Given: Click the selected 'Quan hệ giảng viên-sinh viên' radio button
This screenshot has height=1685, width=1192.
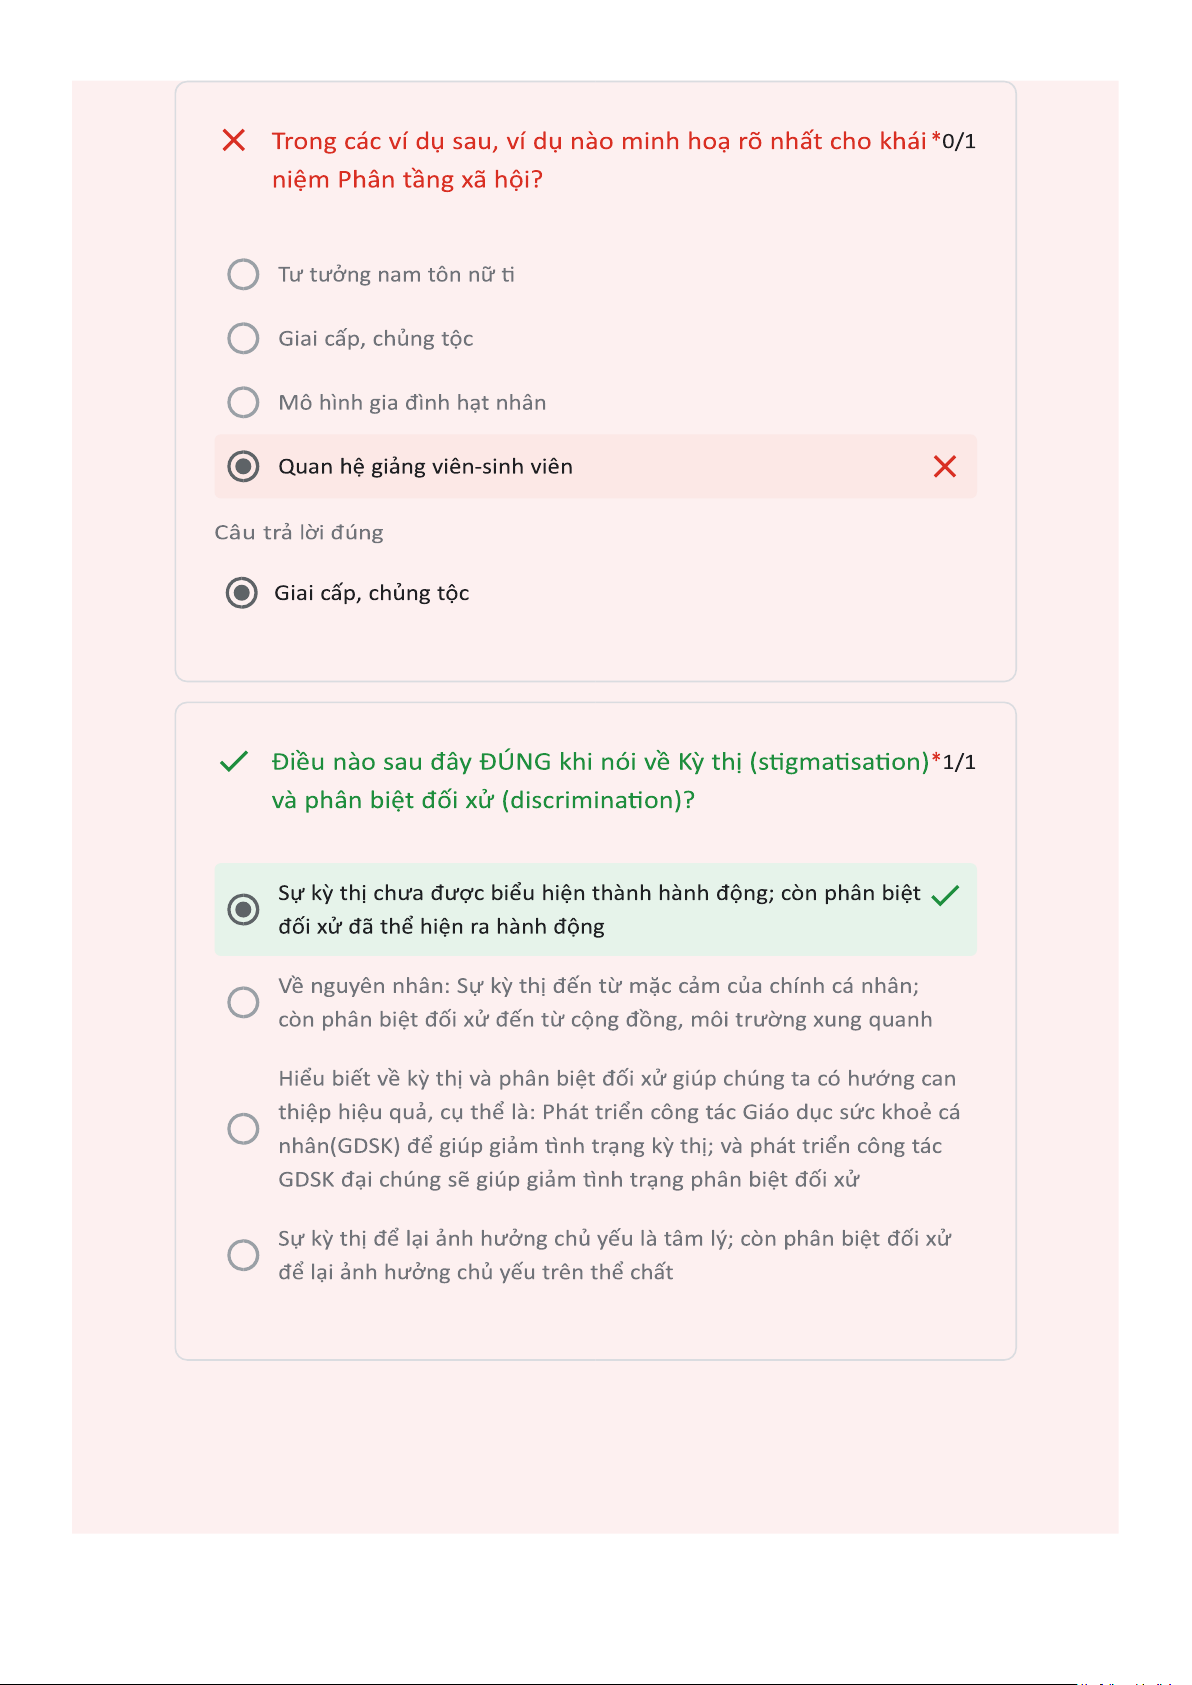Looking at the screenshot, I should 243,466.
